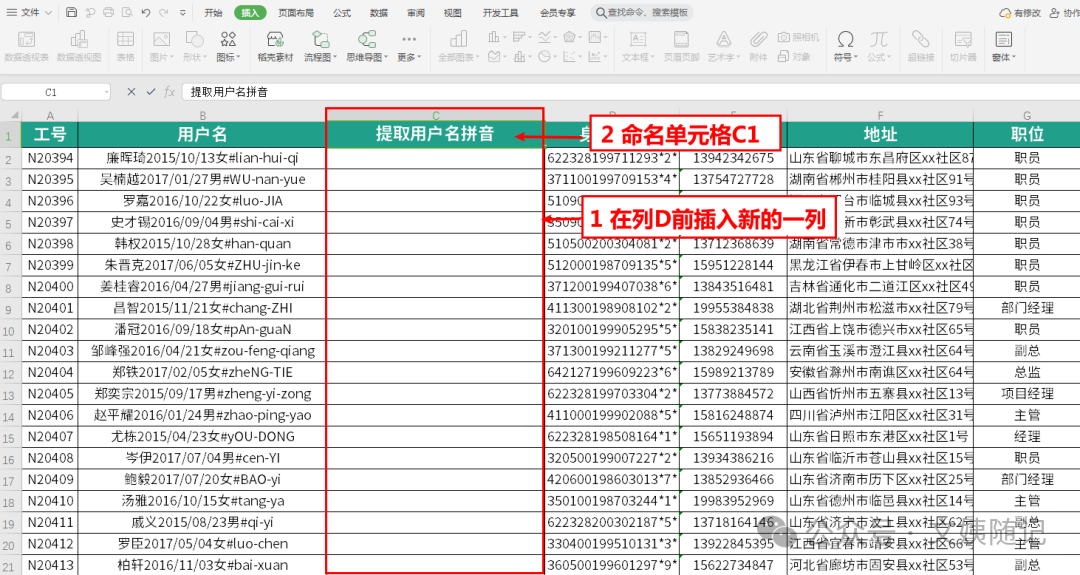Open the 文件 file menu
Screen dimensions: 1080x575
pos(29,12)
